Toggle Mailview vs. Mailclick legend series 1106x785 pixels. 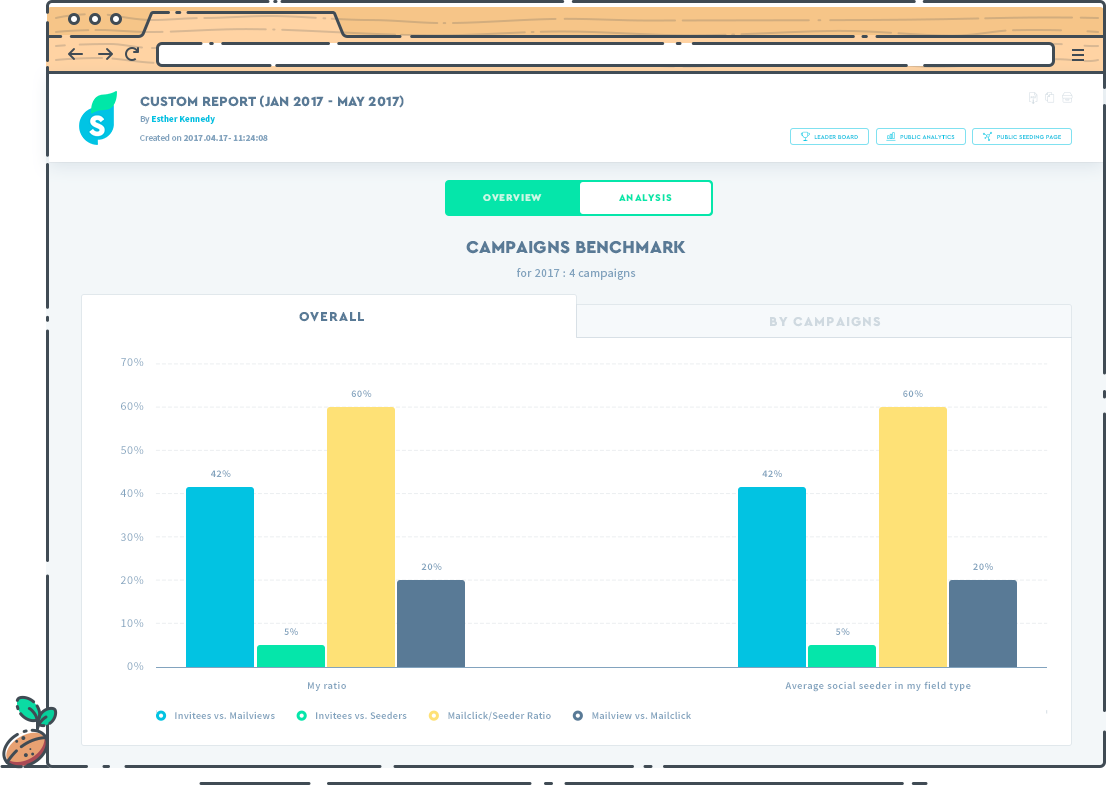632,716
